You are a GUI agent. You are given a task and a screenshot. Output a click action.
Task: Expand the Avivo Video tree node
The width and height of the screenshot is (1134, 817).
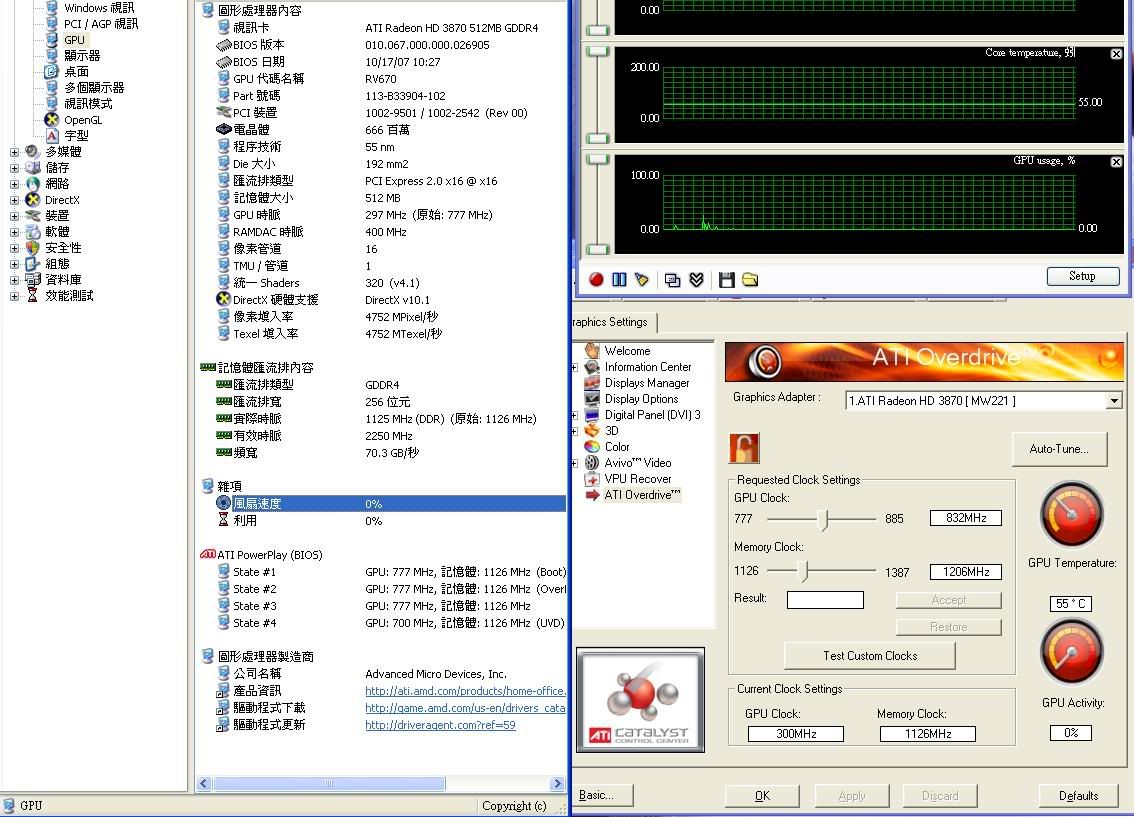[x=575, y=463]
